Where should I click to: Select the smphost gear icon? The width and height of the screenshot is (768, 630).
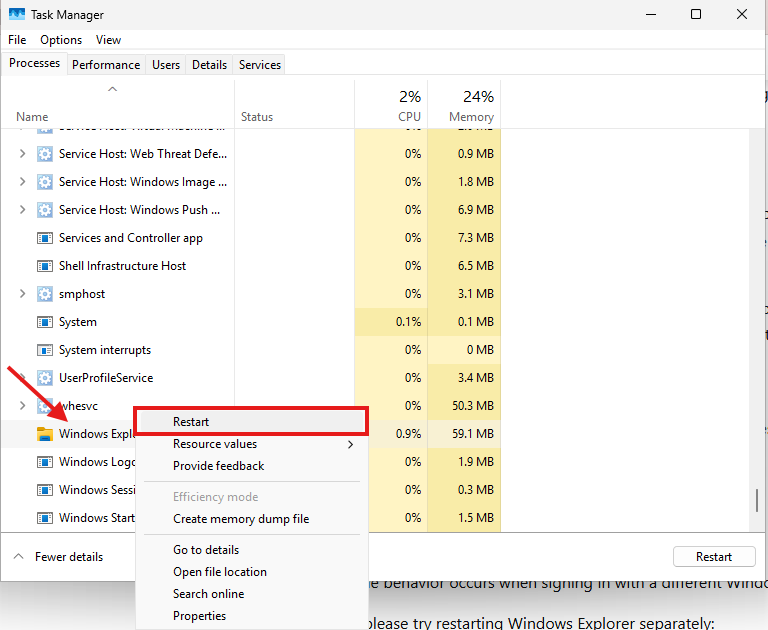coord(45,294)
